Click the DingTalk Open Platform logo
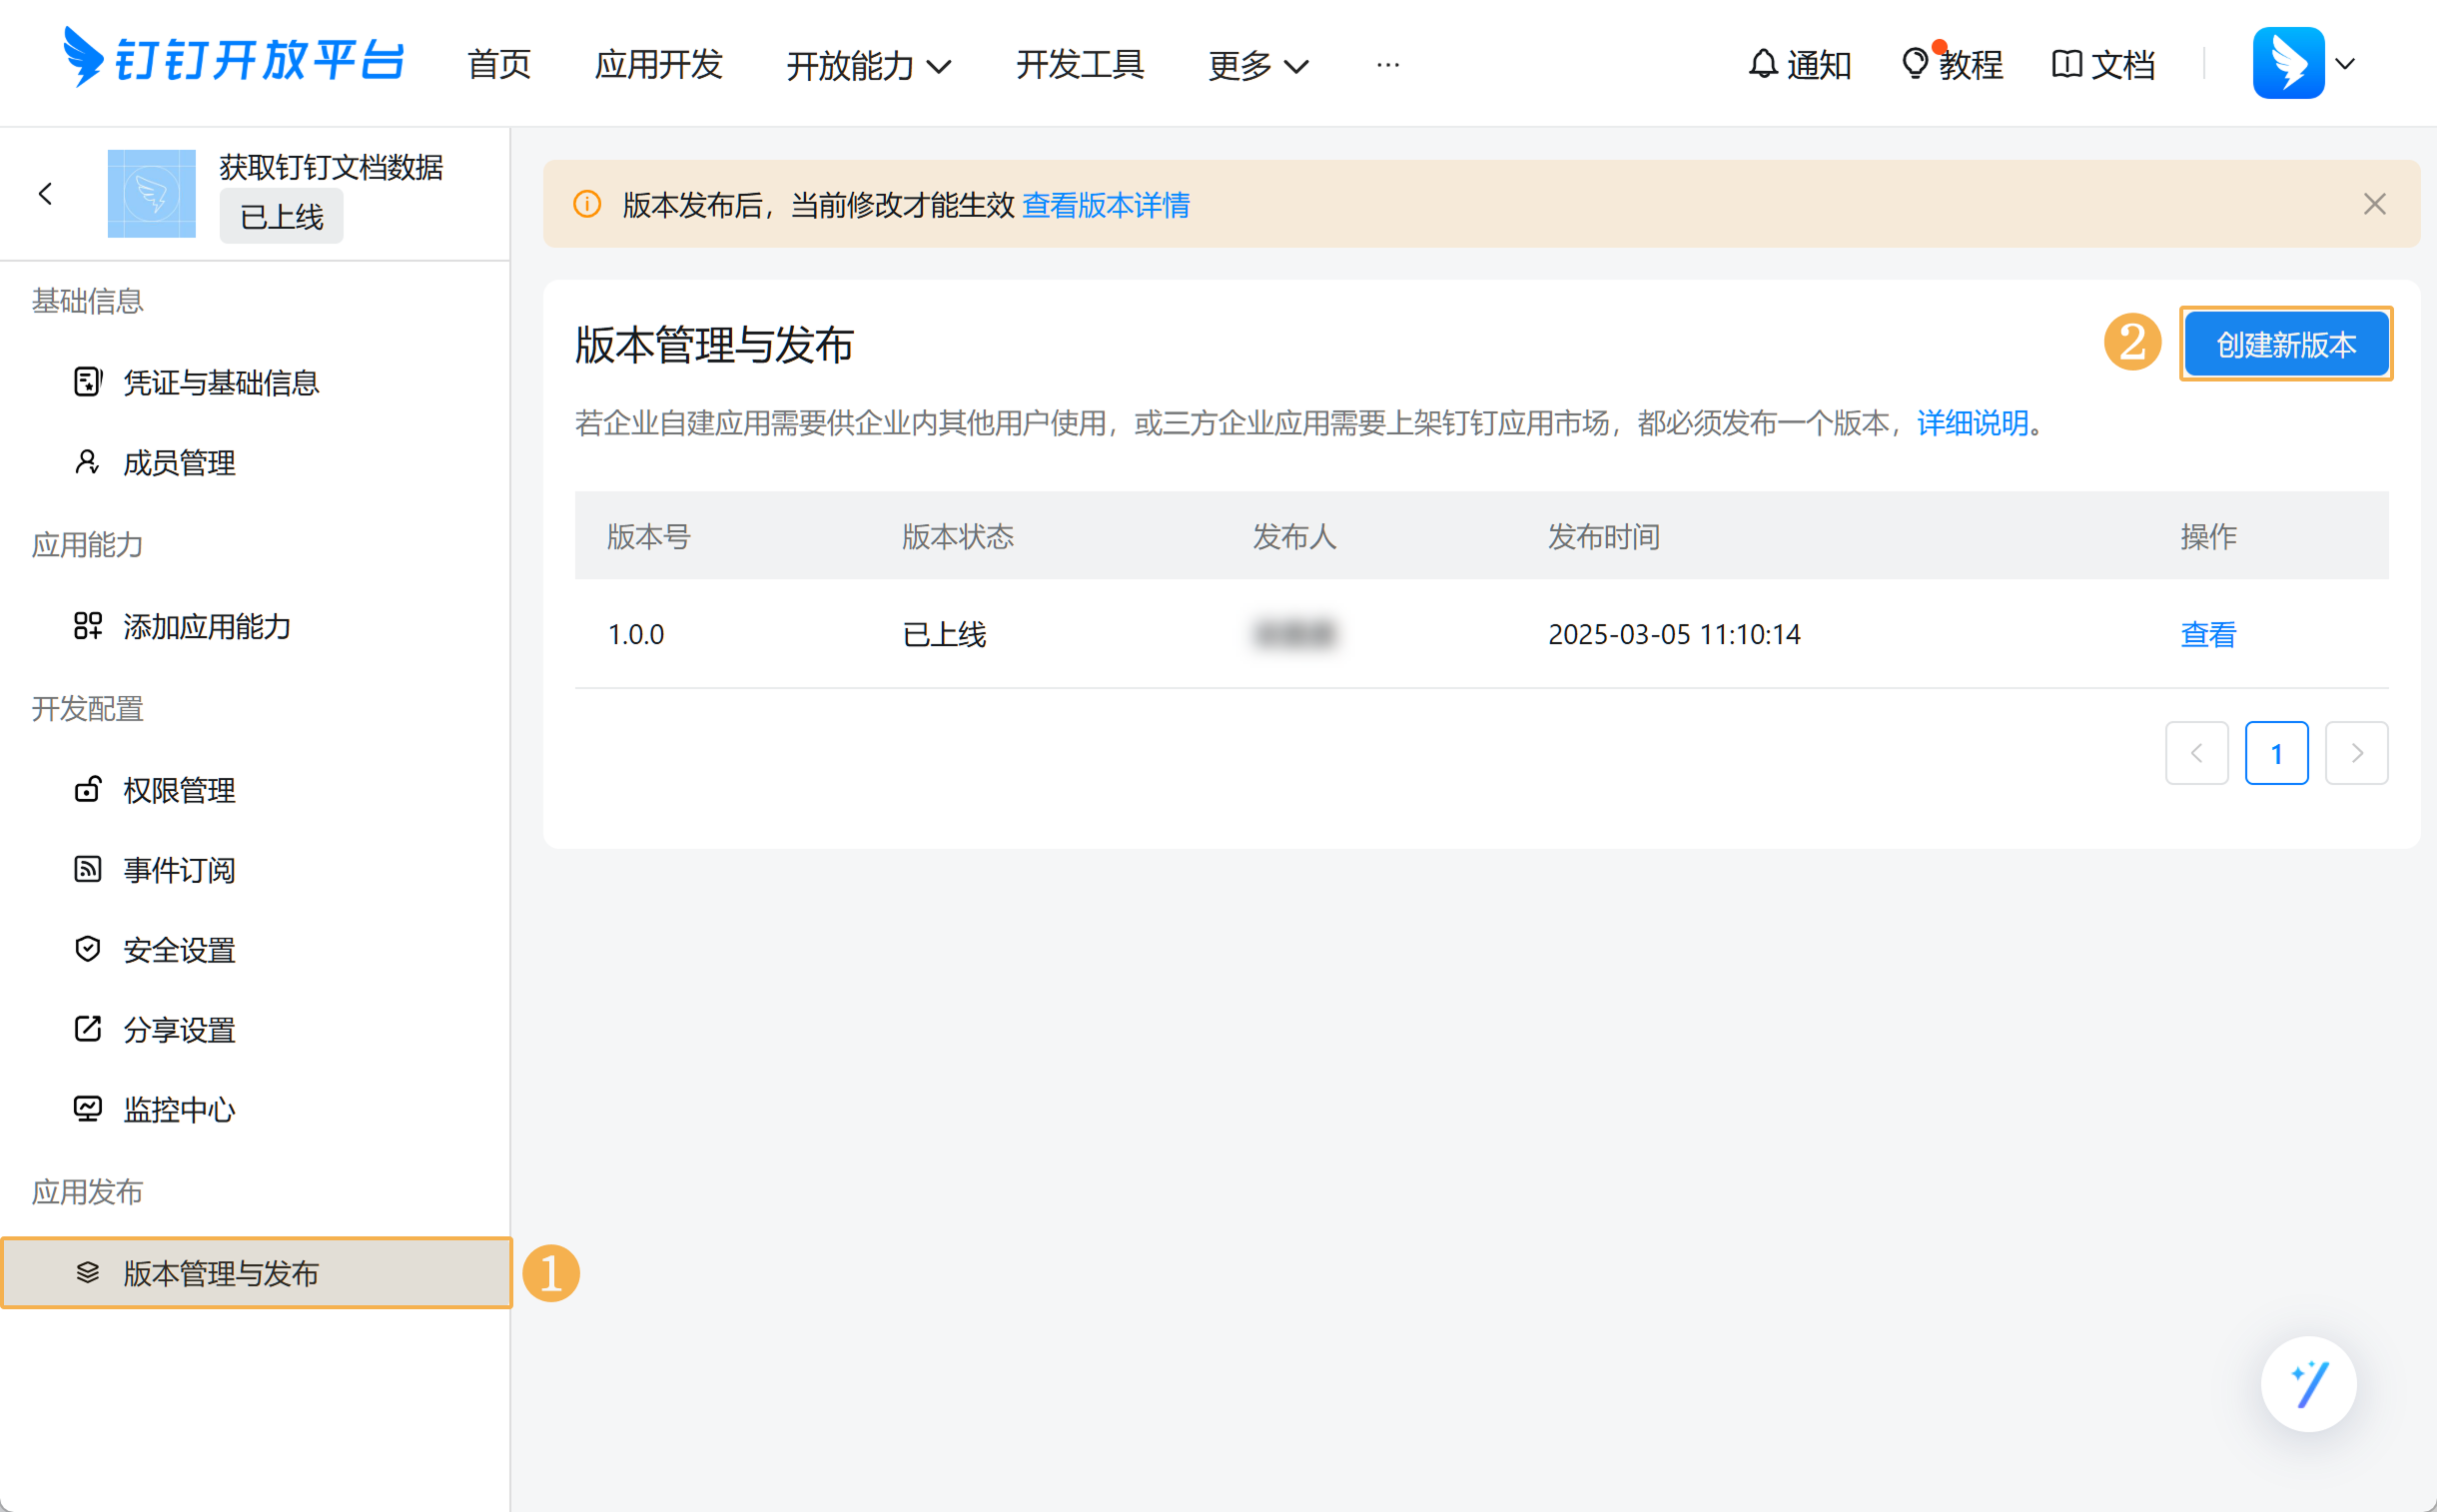This screenshot has width=2437, height=1512. click(233, 59)
